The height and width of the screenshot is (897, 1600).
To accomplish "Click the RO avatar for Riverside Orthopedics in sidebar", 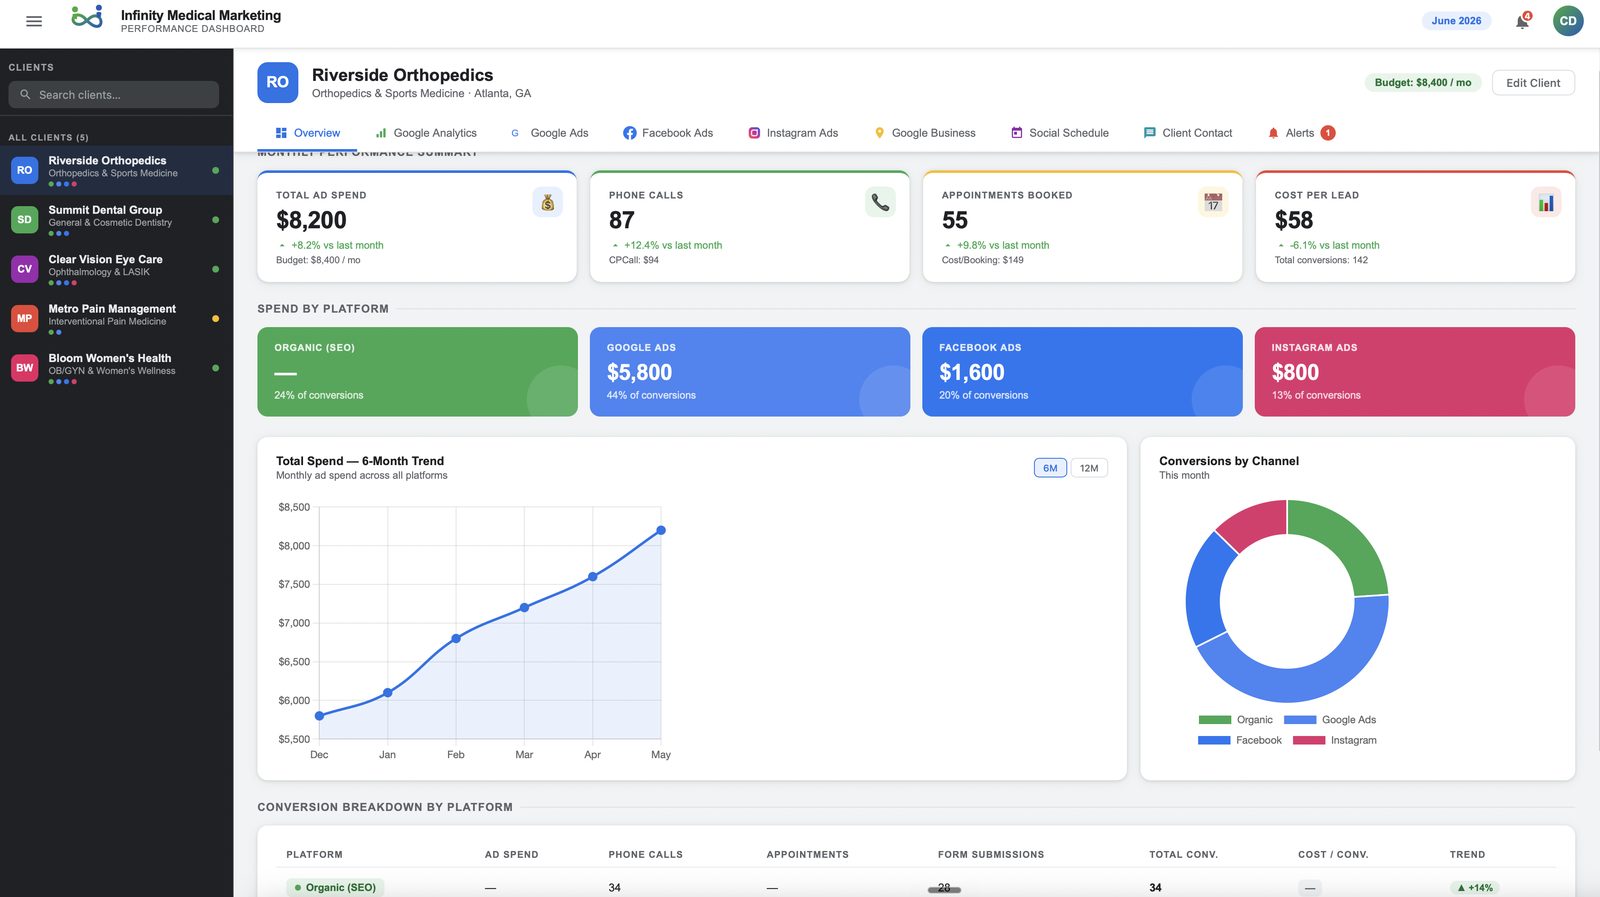I will point(25,170).
